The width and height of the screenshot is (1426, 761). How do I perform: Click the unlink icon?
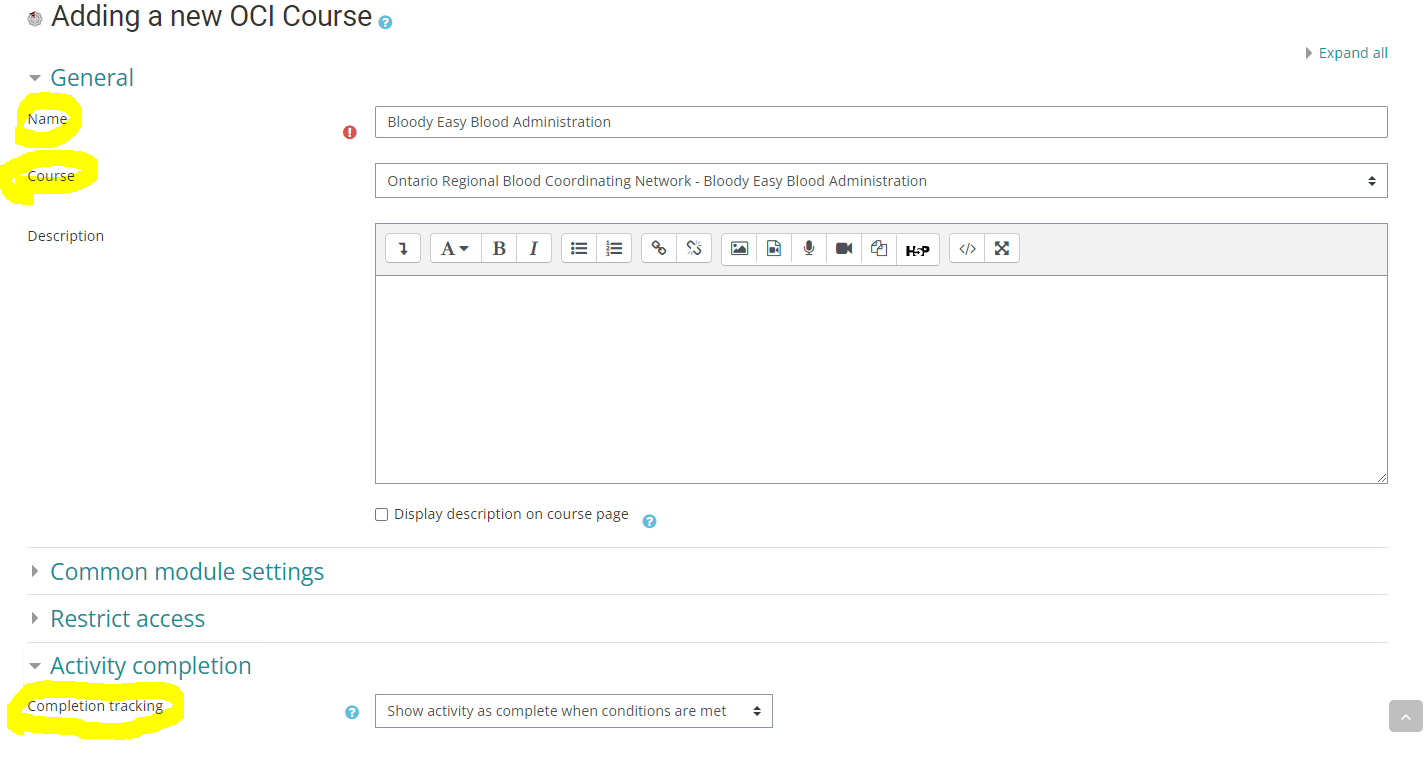[694, 249]
